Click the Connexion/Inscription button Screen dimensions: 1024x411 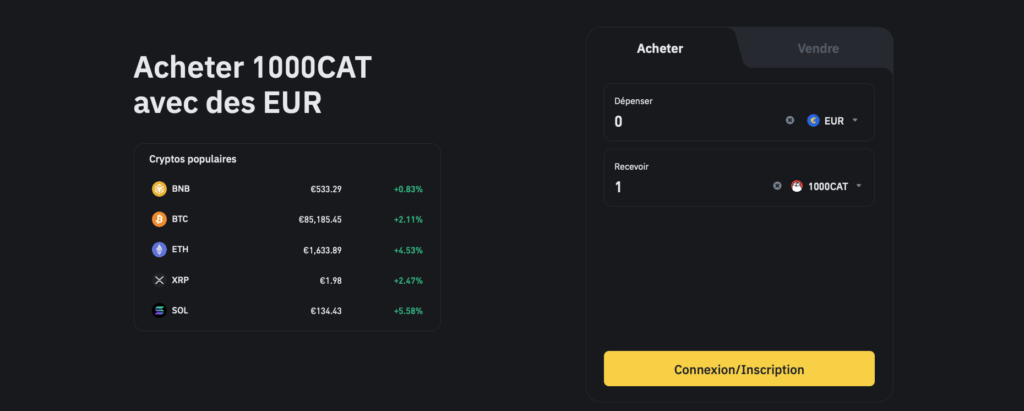click(739, 369)
